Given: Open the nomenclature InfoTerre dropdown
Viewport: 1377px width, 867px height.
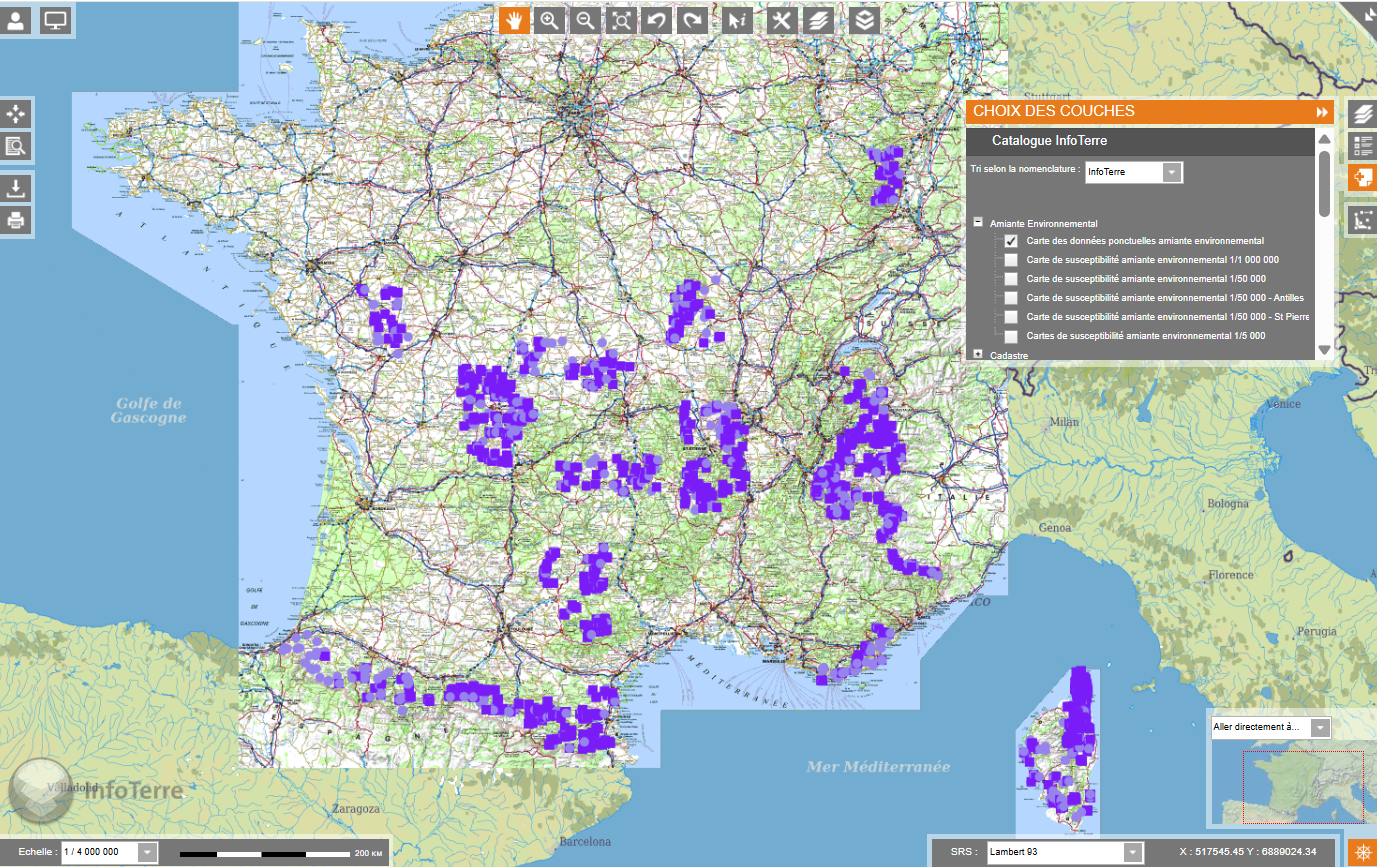Looking at the screenshot, I should pyautogui.click(x=1171, y=172).
